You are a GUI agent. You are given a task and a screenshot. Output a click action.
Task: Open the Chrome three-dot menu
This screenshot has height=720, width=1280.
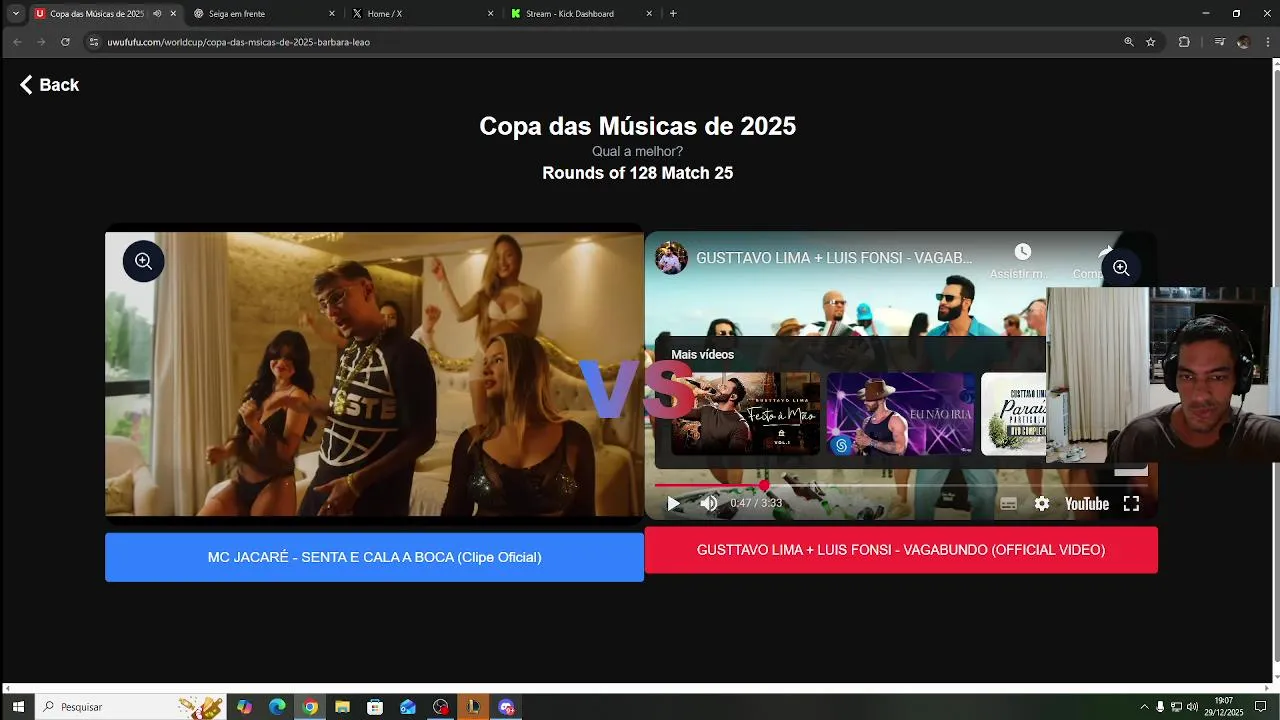[1266, 42]
